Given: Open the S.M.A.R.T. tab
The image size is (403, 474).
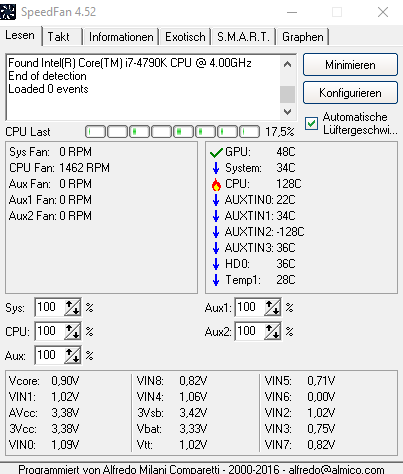Looking at the screenshot, I should tap(243, 37).
